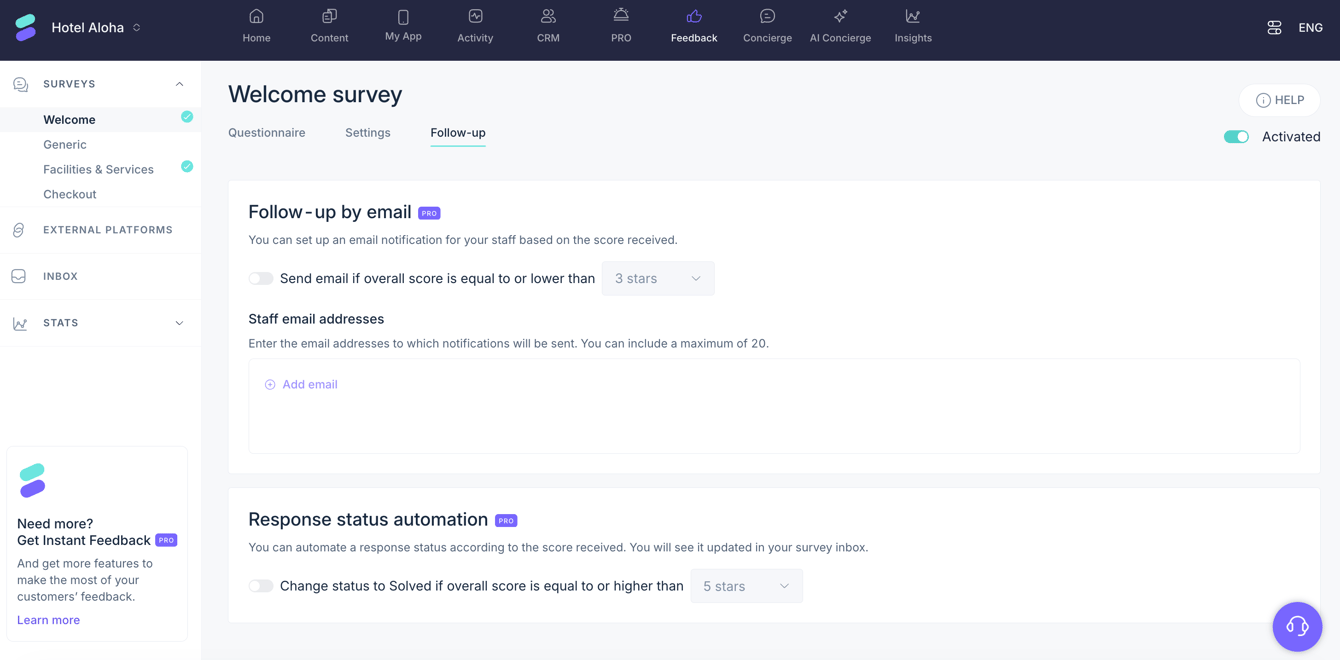Switch to the Settings tab
This screenshot has width=1340, height=660.
(368, 132)
